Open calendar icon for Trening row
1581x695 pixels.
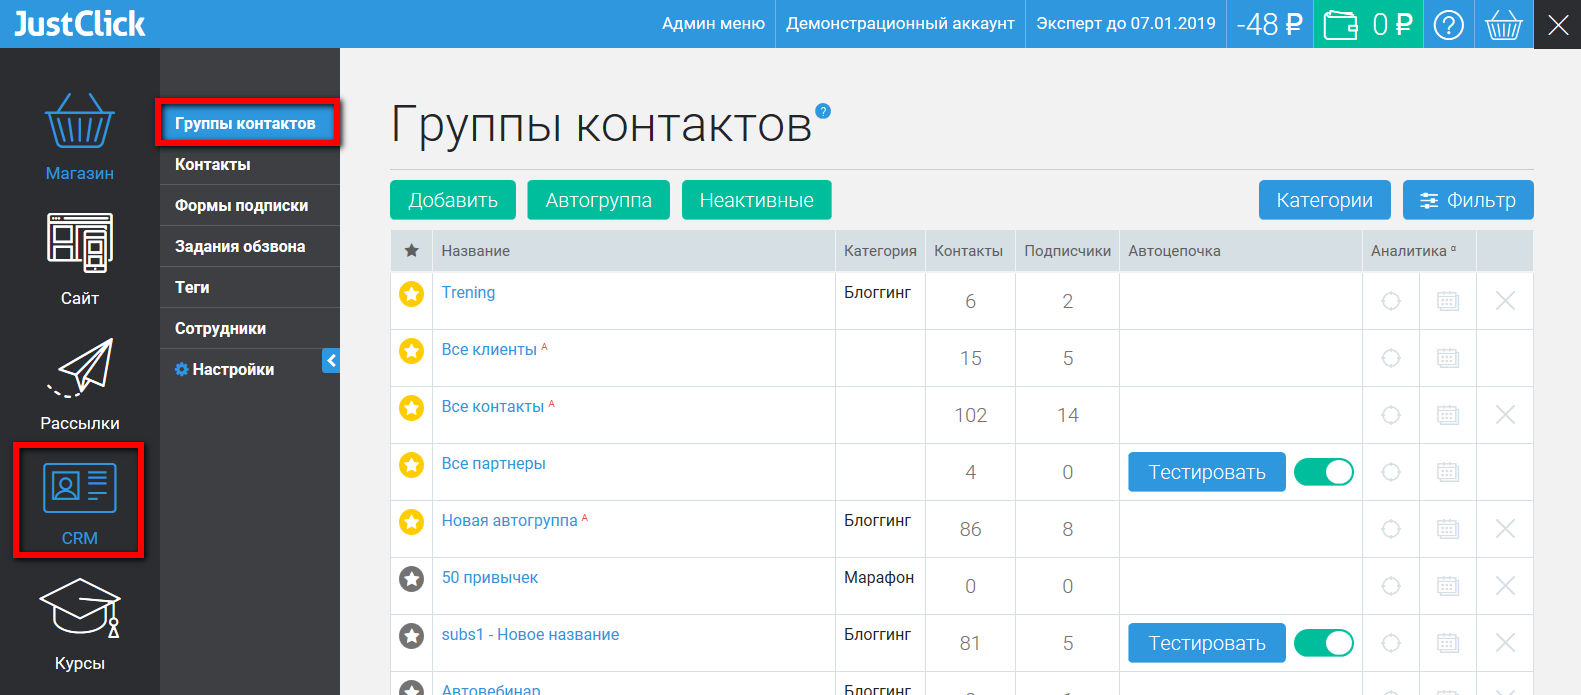tap(1448, 301)
